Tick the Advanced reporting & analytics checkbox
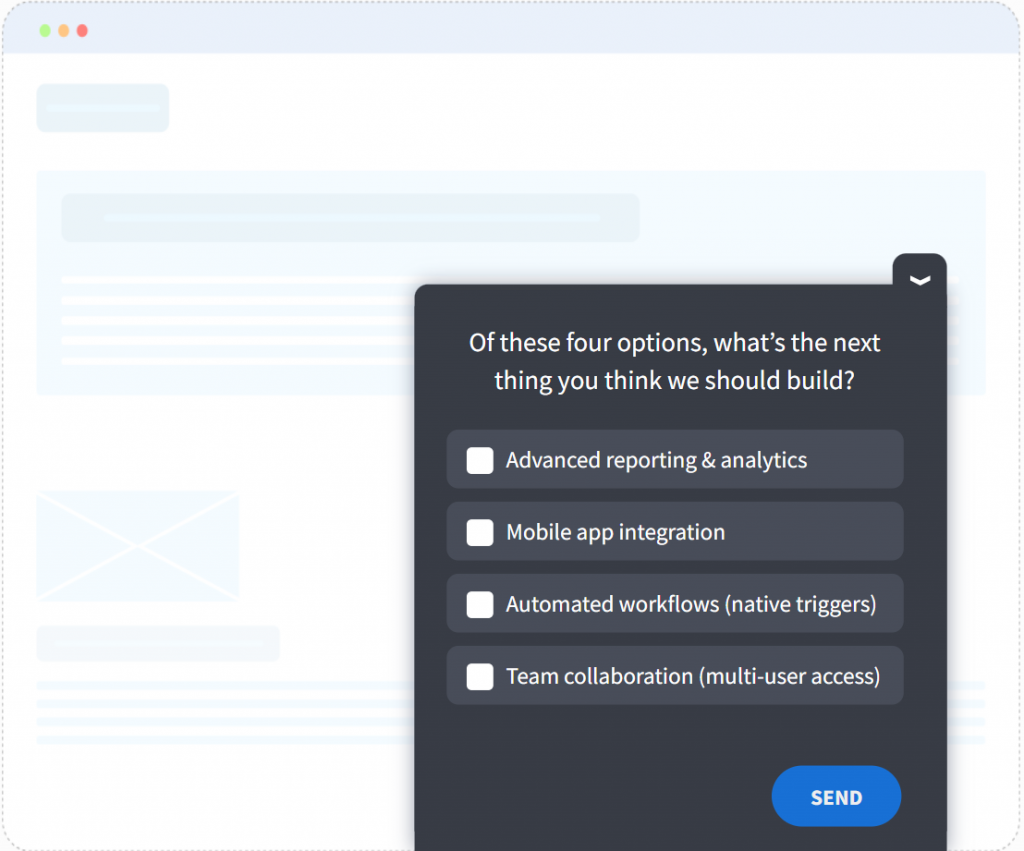 click(x=480, y=460)
